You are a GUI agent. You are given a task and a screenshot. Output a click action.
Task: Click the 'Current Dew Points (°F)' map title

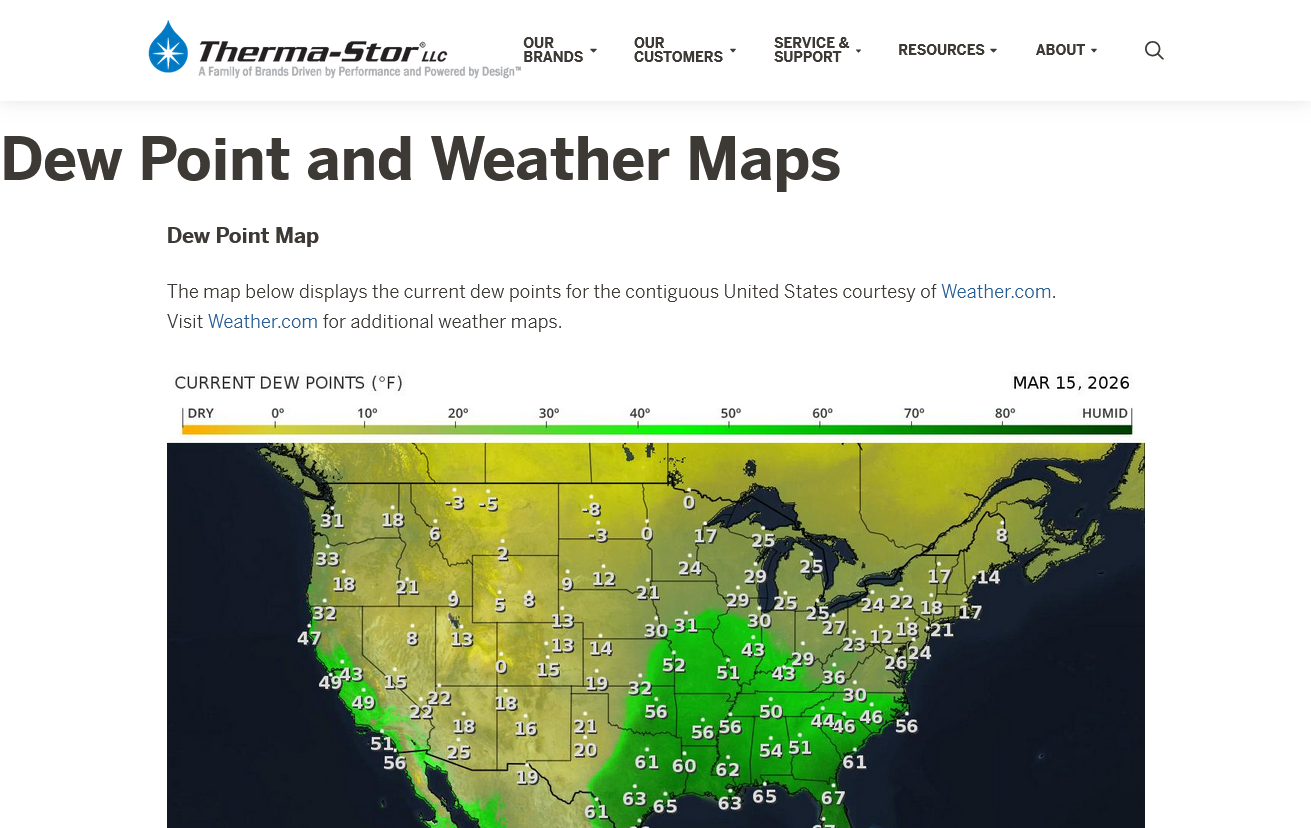coord(288,383)
